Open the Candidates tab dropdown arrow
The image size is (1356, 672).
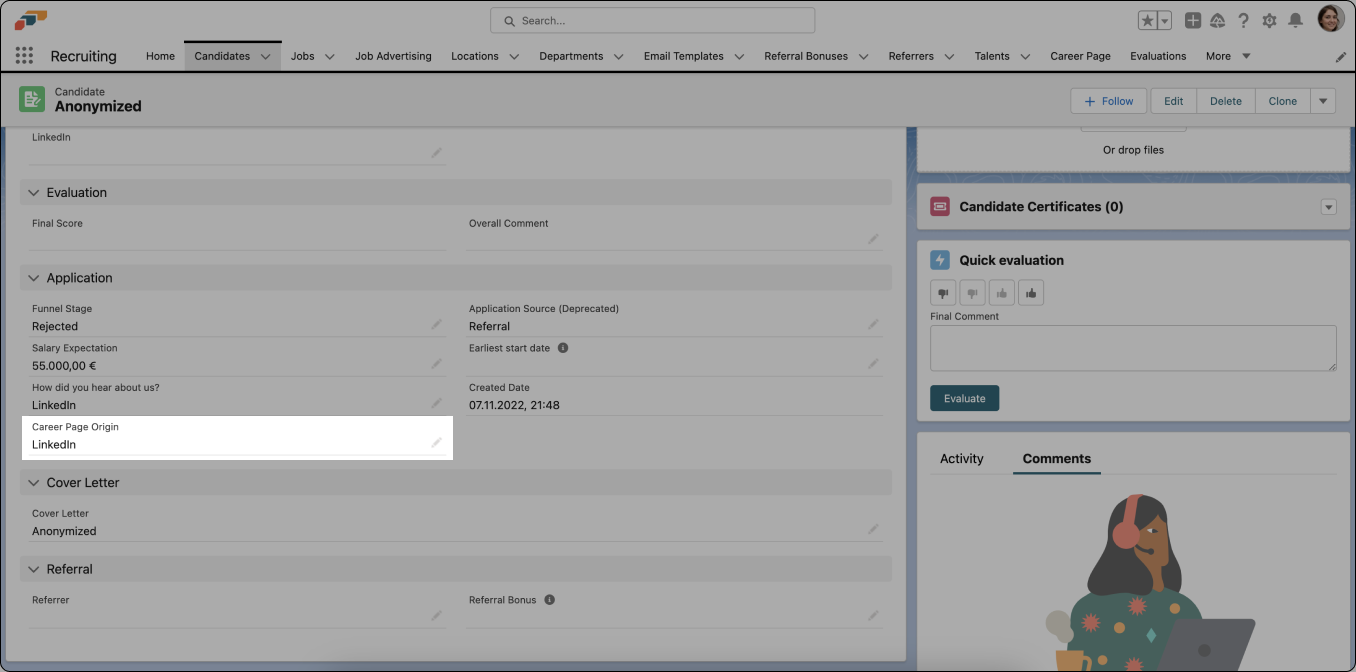267,56
